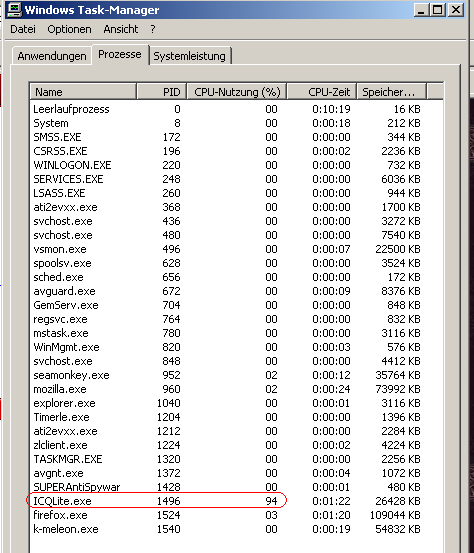The image size is (474, 553).
Task: Open the Optionen menu
Action: click(69, 29)
